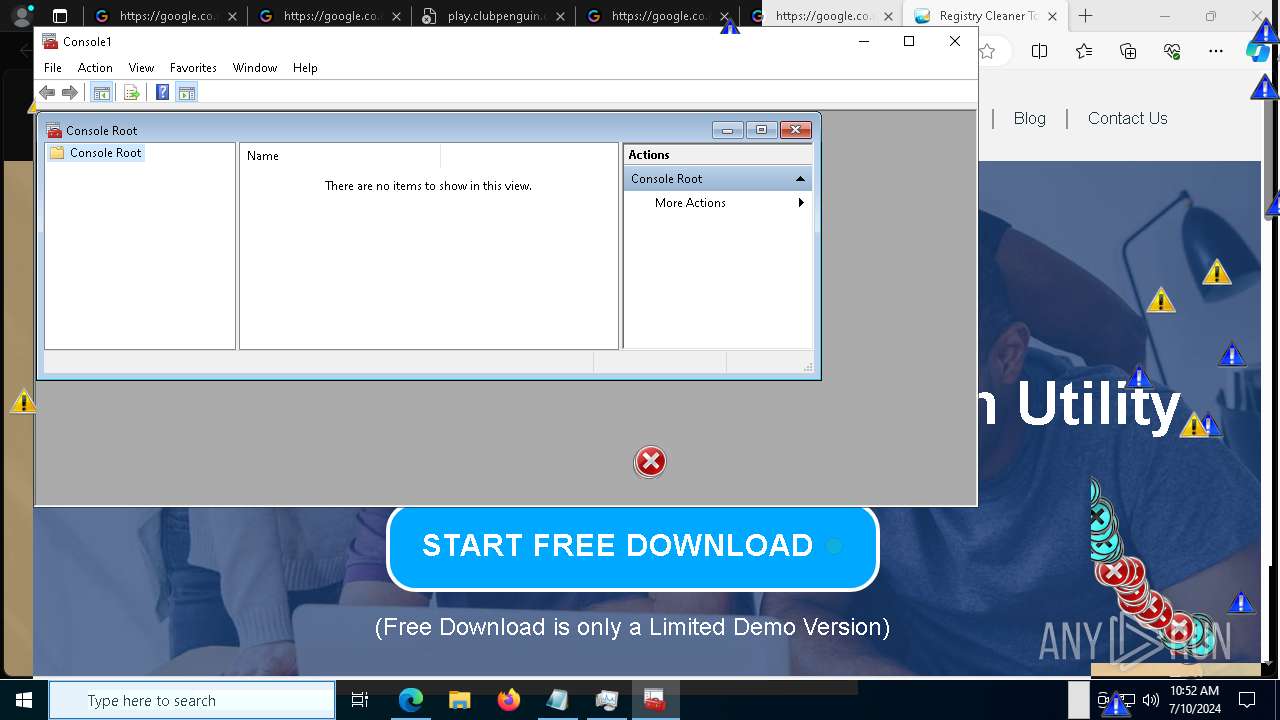Click the red toolbox MMC taskbar icon

pos(654,700)
